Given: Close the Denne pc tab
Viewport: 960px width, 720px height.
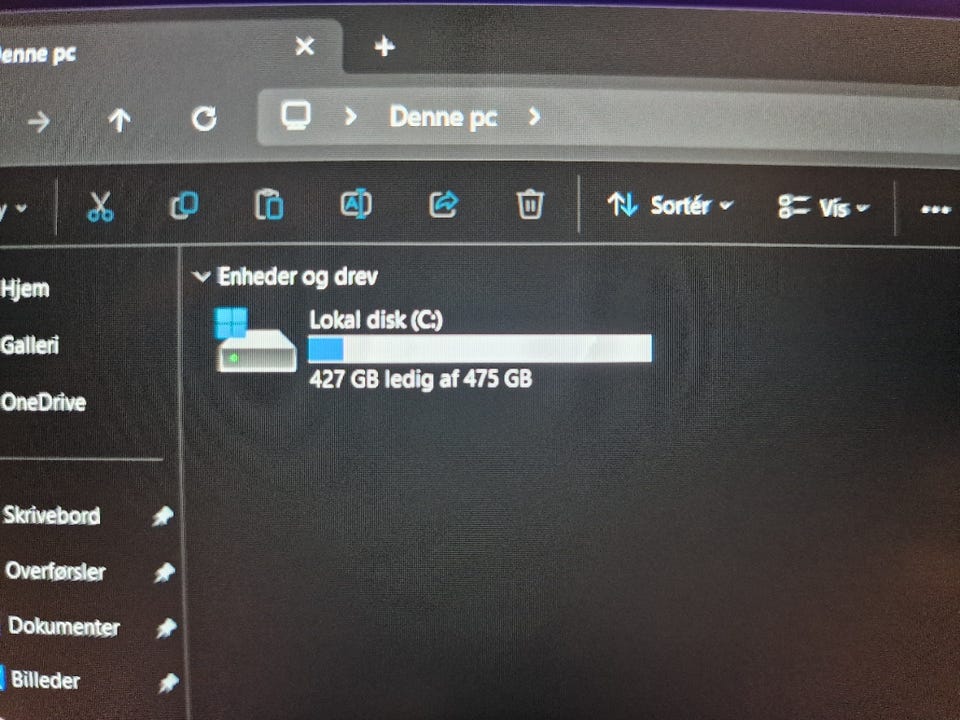Looking at the screenshot, I should (304, 46).
